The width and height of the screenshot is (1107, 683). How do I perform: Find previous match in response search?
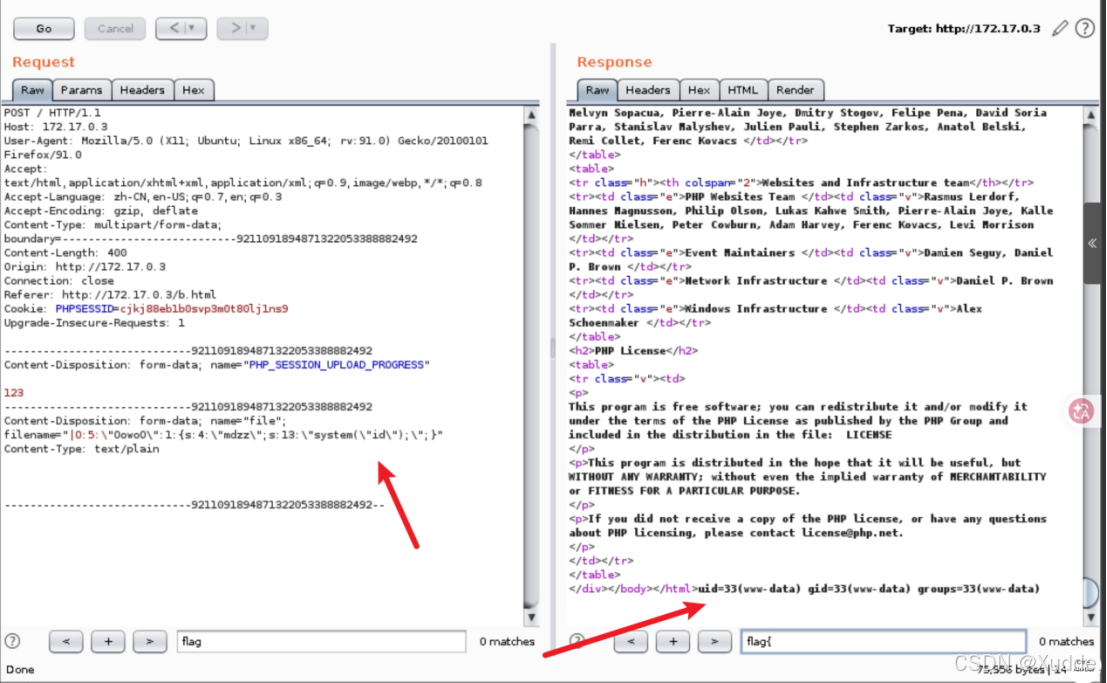(x=630, y=641)
